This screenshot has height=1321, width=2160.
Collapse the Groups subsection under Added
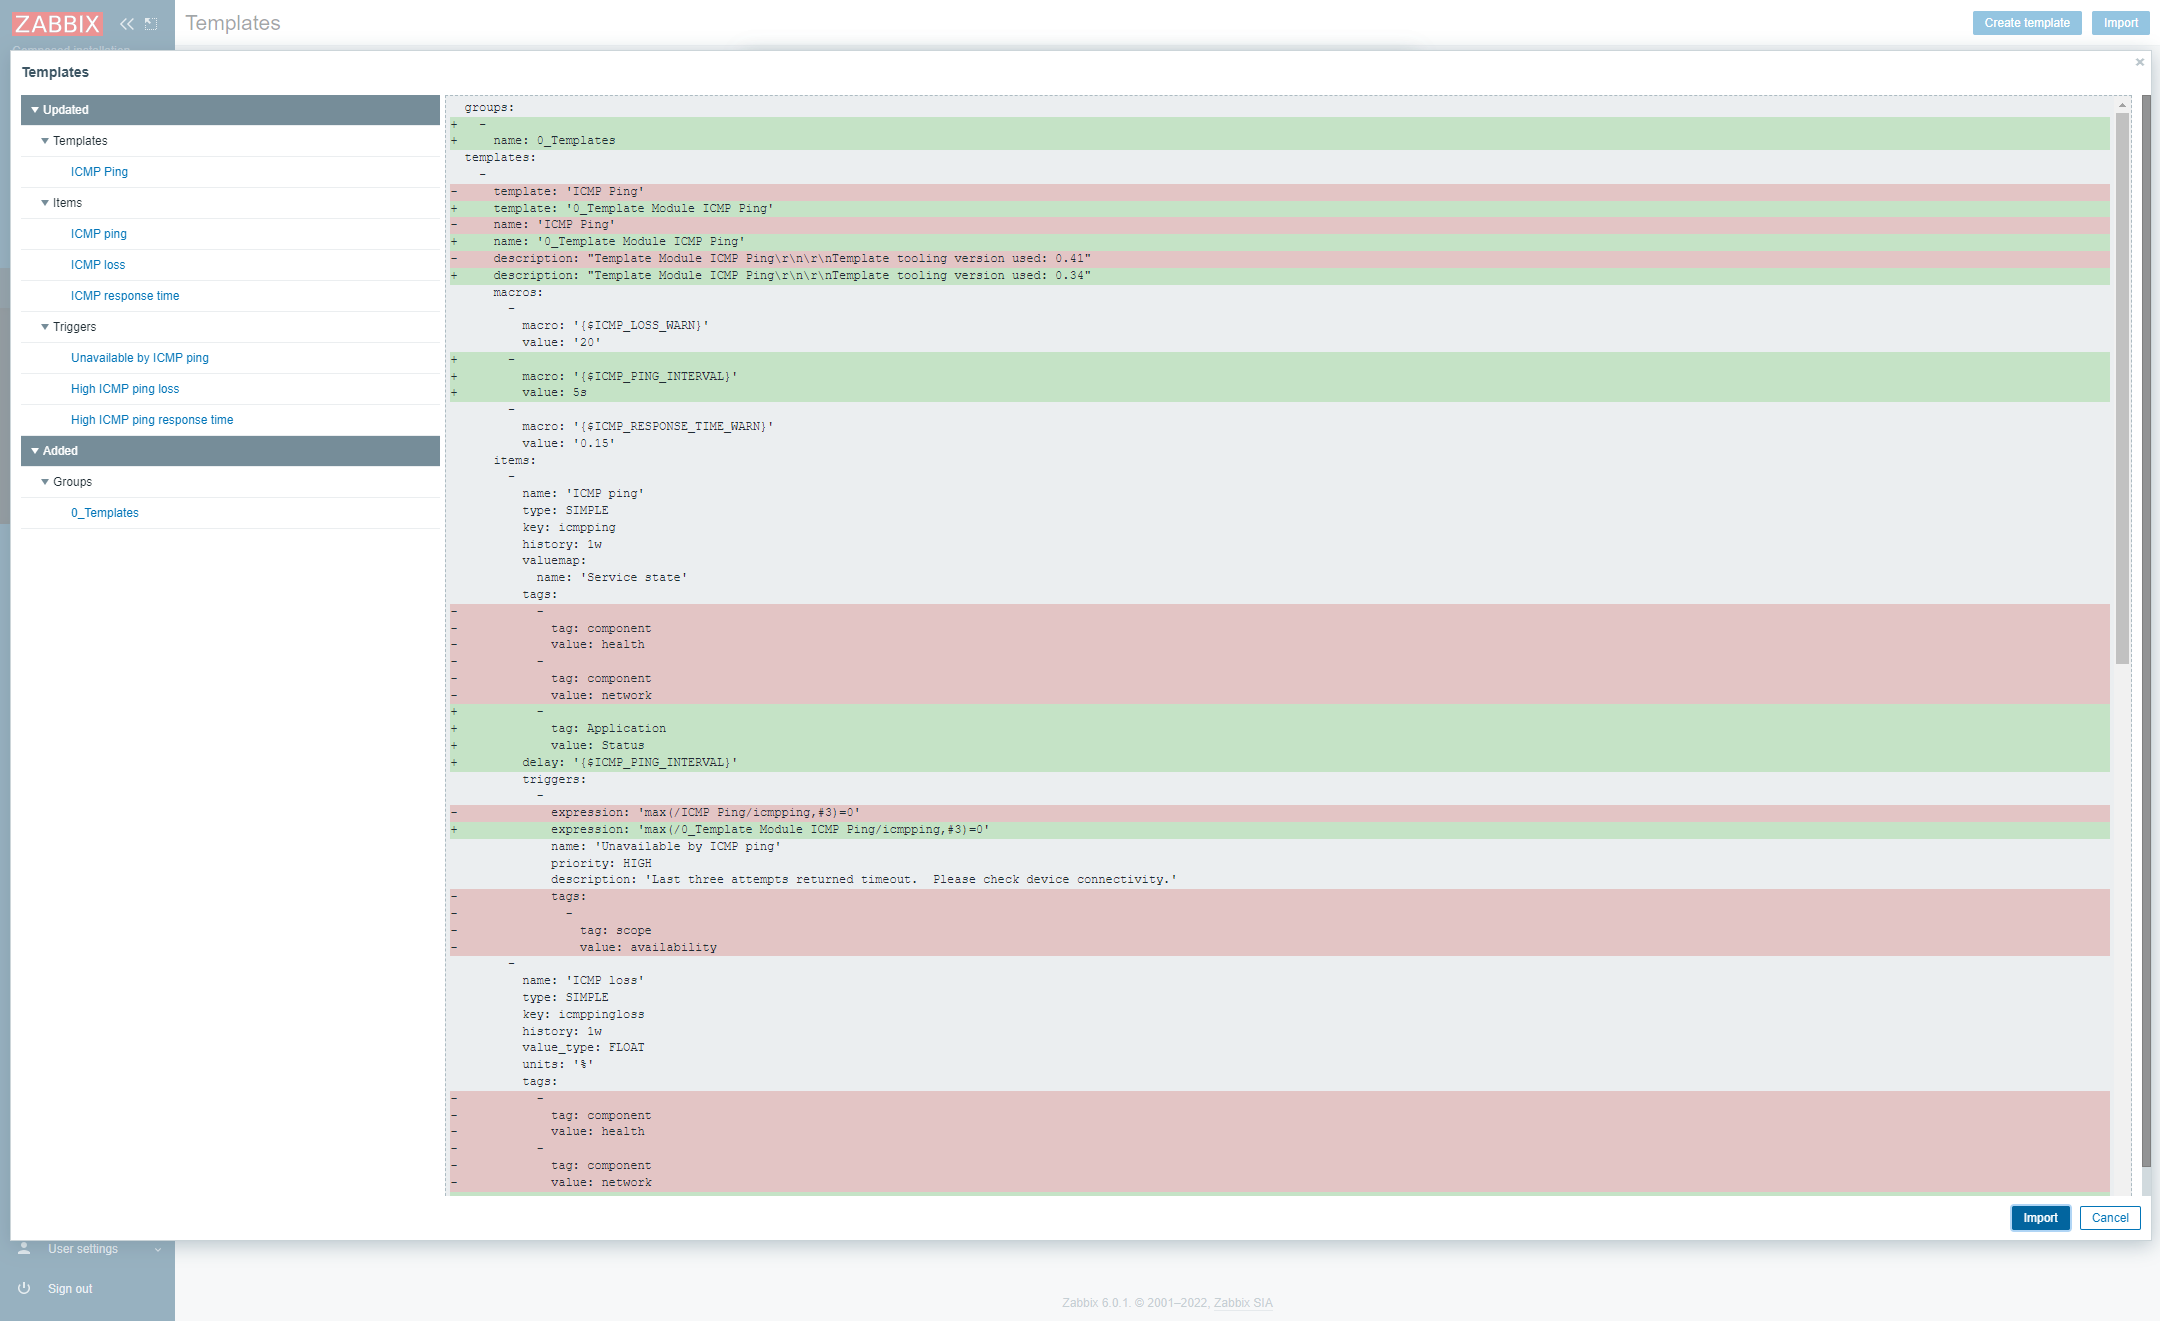45,481
